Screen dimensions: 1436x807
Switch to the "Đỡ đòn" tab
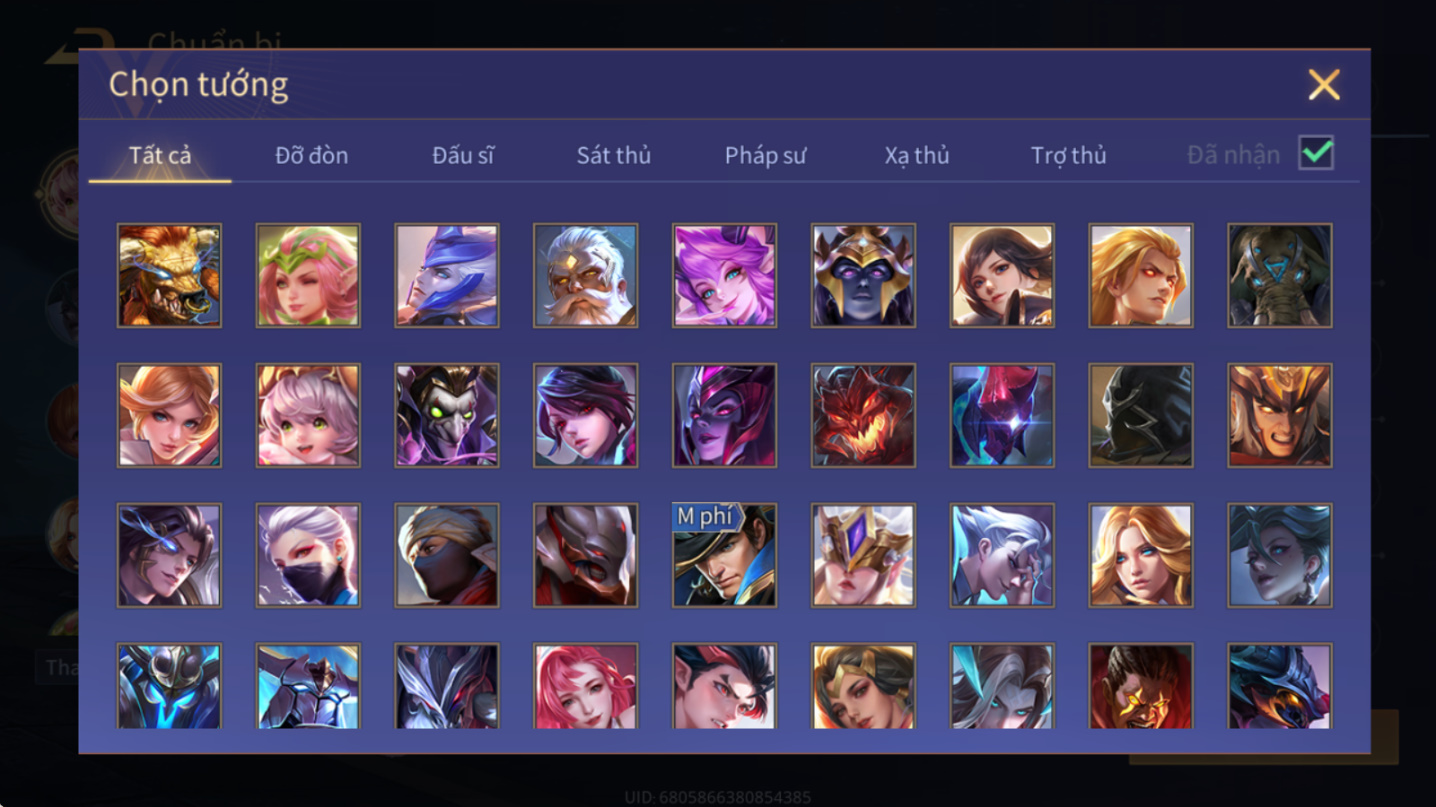click(x=312, y=155)
